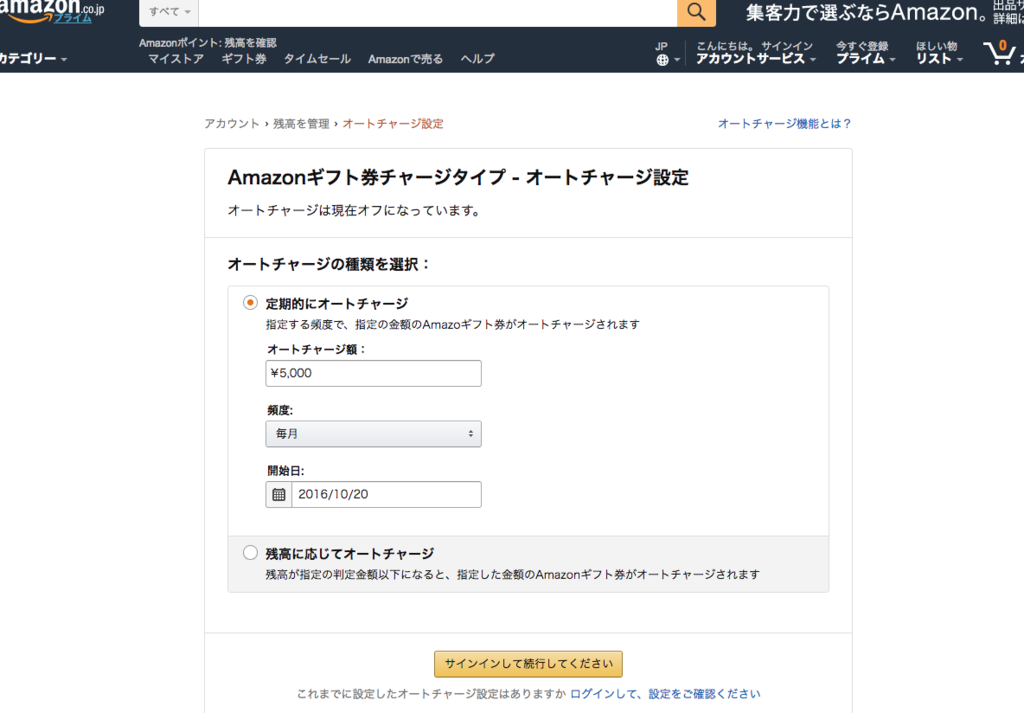
Task: Open the 頻度 毎月 dropdown
Action: click(374, 434)
